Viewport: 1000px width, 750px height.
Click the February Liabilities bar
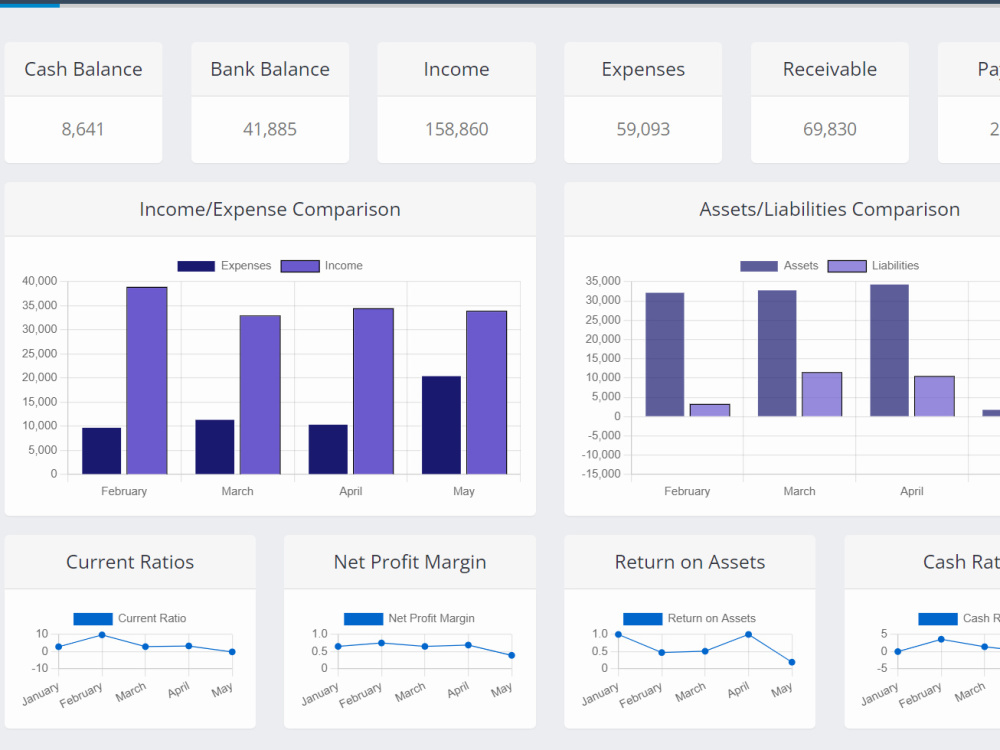tap(710, 410)
